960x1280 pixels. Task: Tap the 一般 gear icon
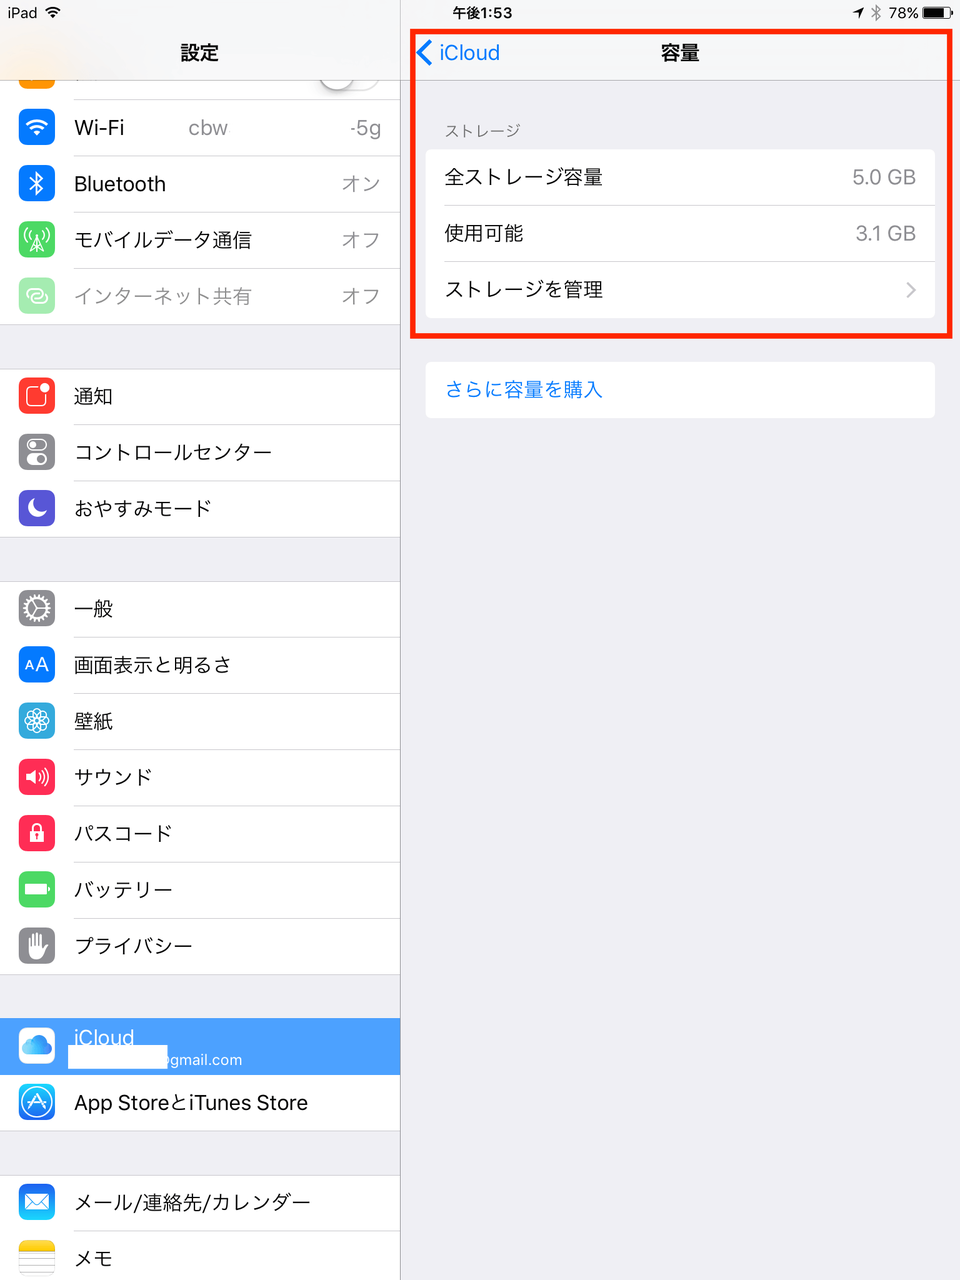(x=37, y=608)
